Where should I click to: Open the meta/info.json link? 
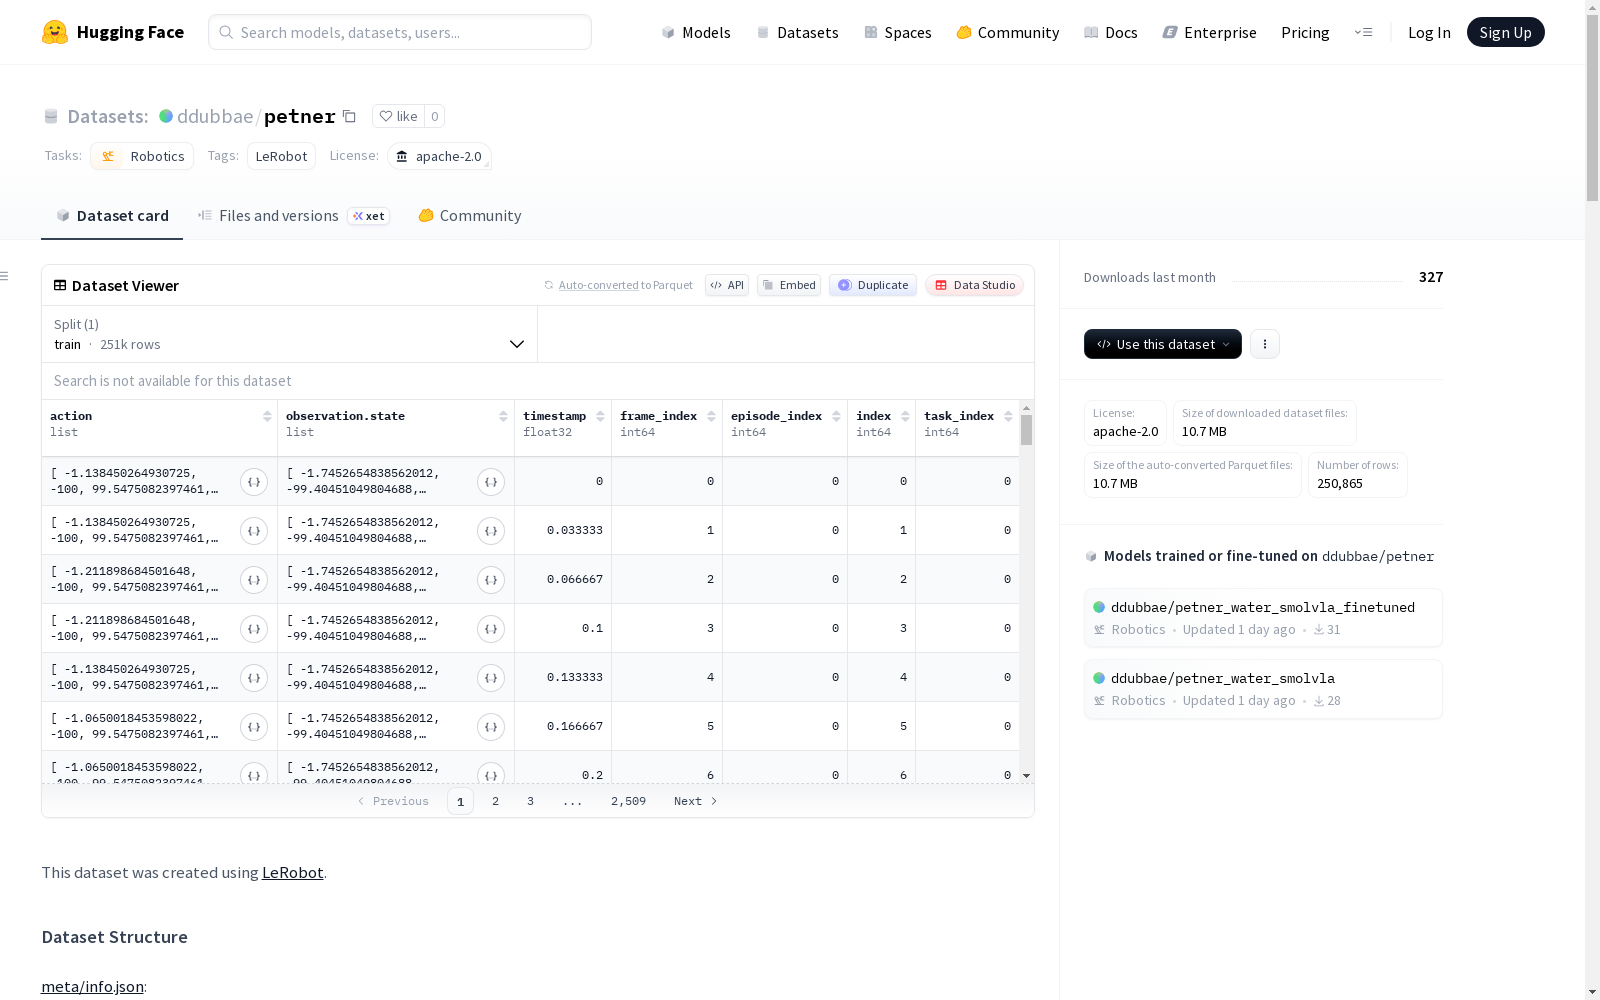pyautogui.click(x=92, y=986)
